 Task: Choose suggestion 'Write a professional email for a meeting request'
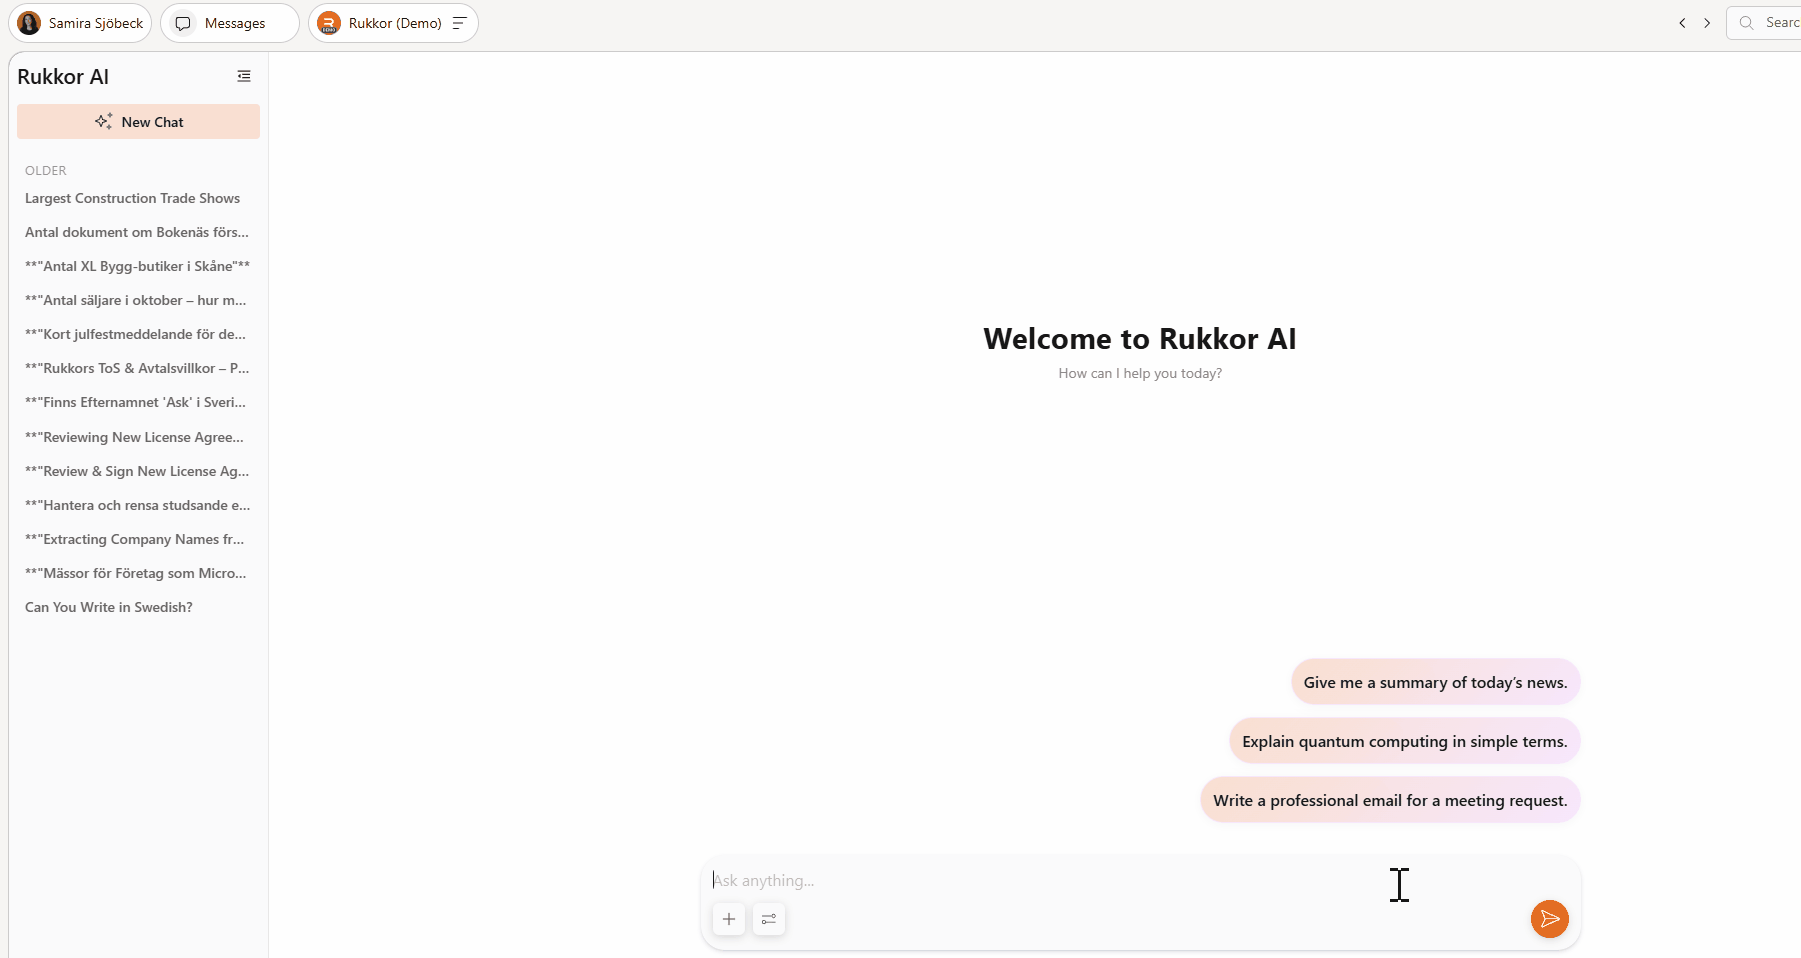(x=1390, y=800)
